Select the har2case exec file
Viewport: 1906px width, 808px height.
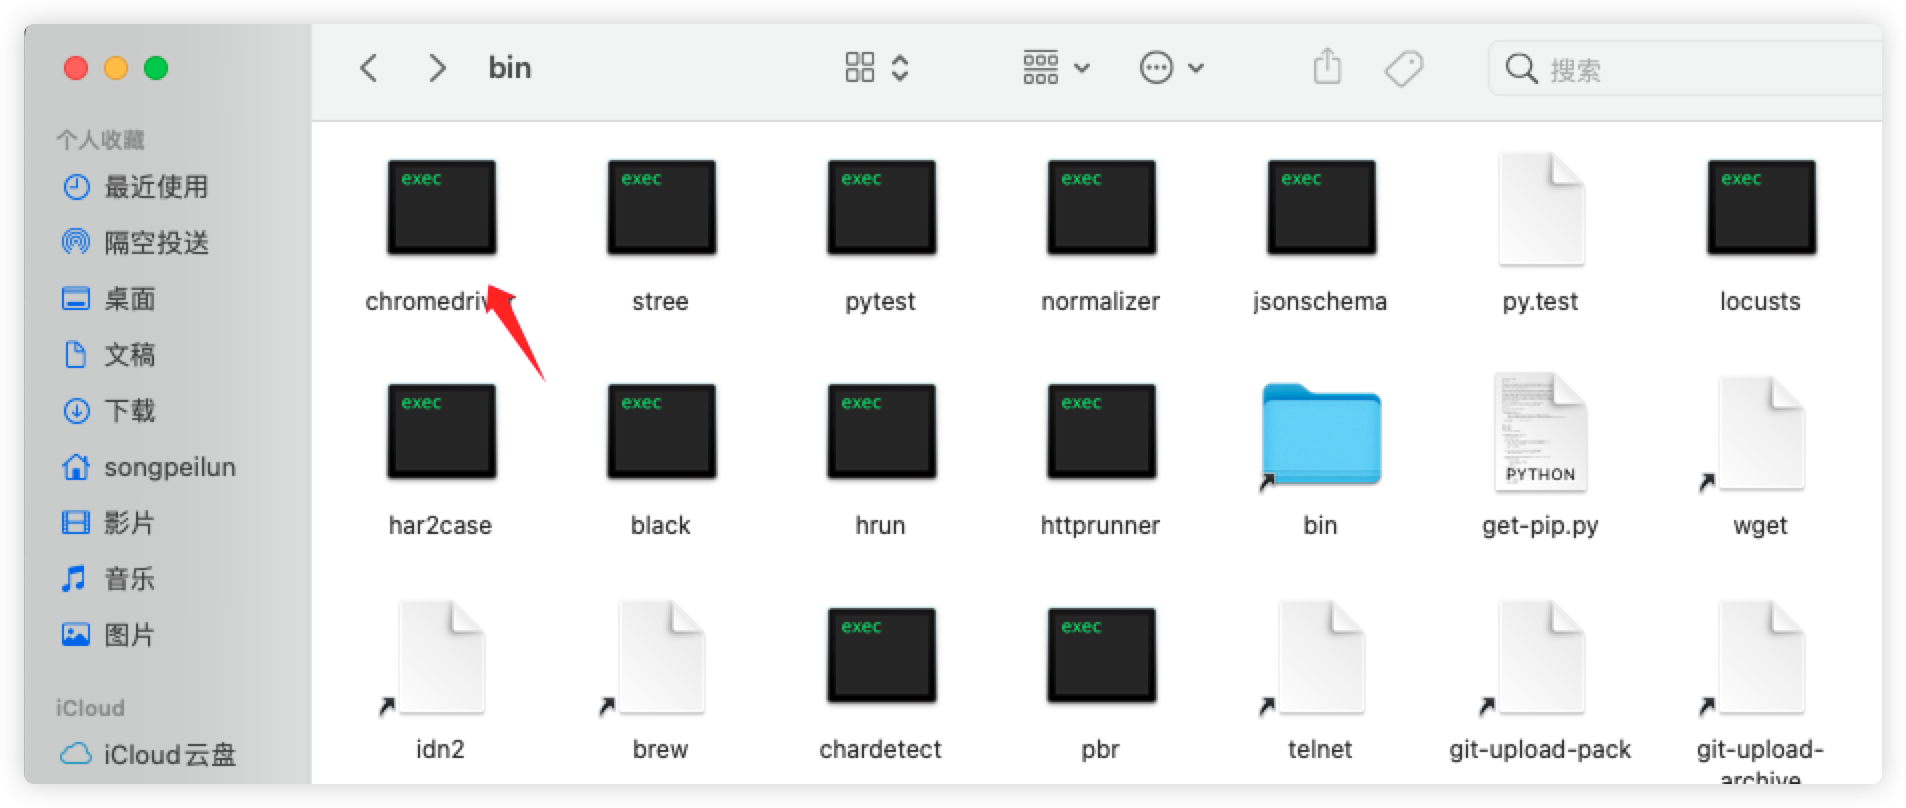pyautogui.click(x=441, y=431)
